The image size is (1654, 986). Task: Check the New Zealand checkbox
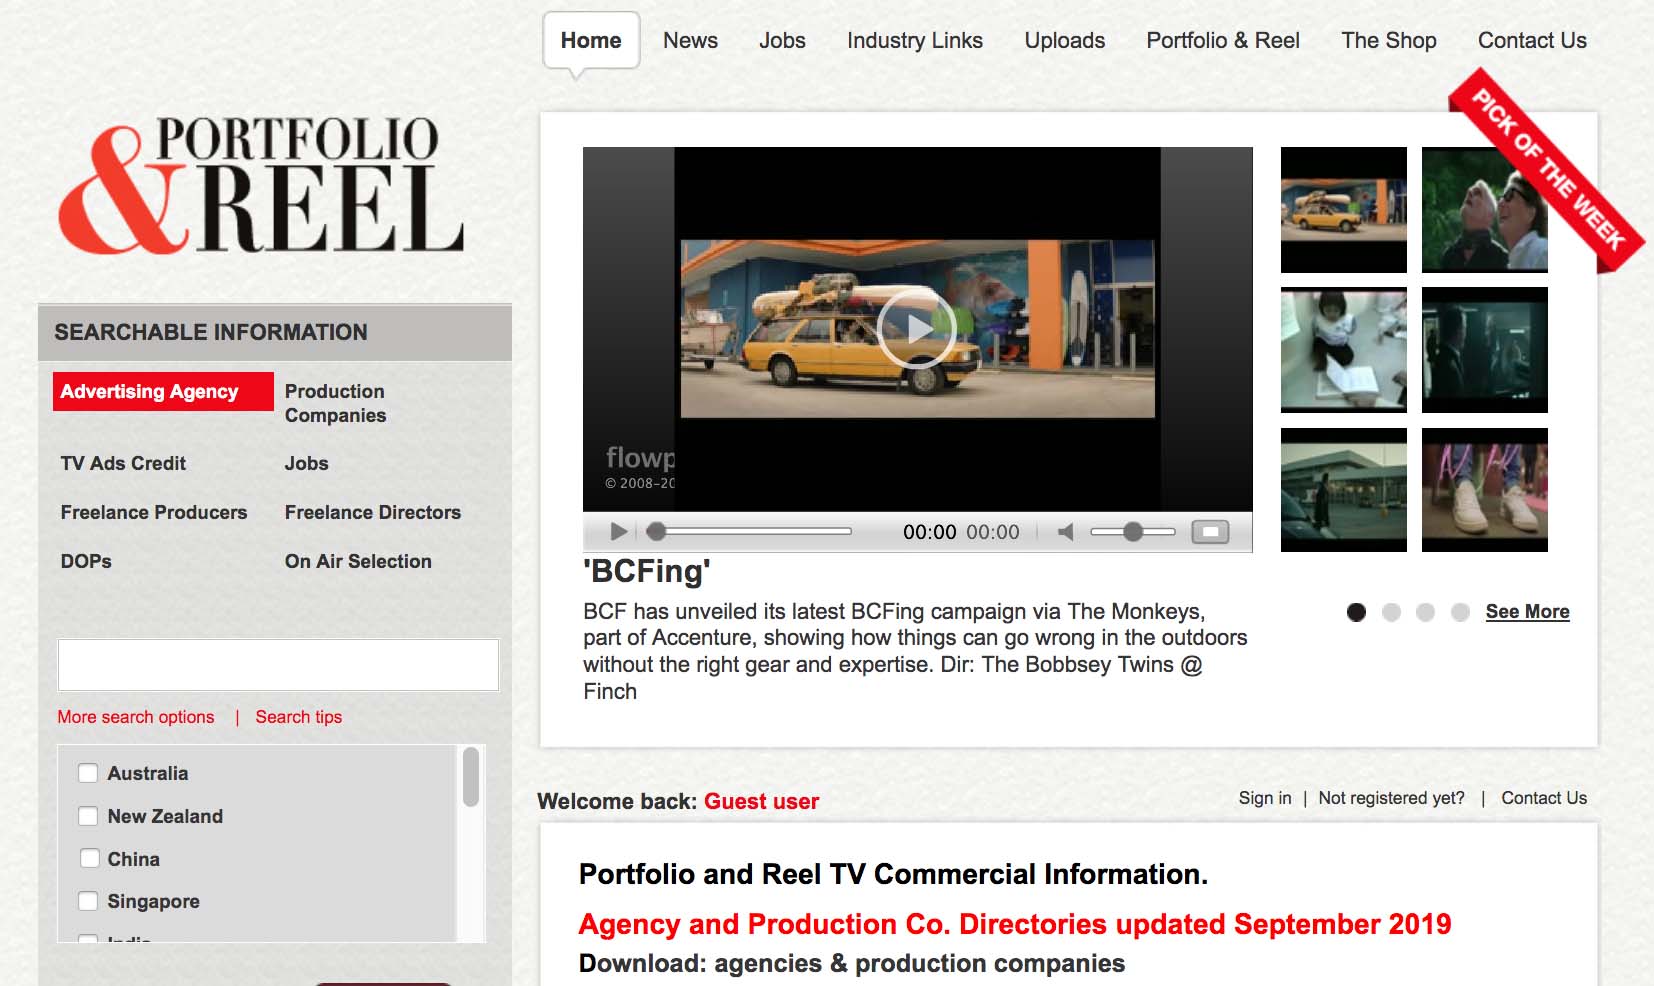pos(88,816)
